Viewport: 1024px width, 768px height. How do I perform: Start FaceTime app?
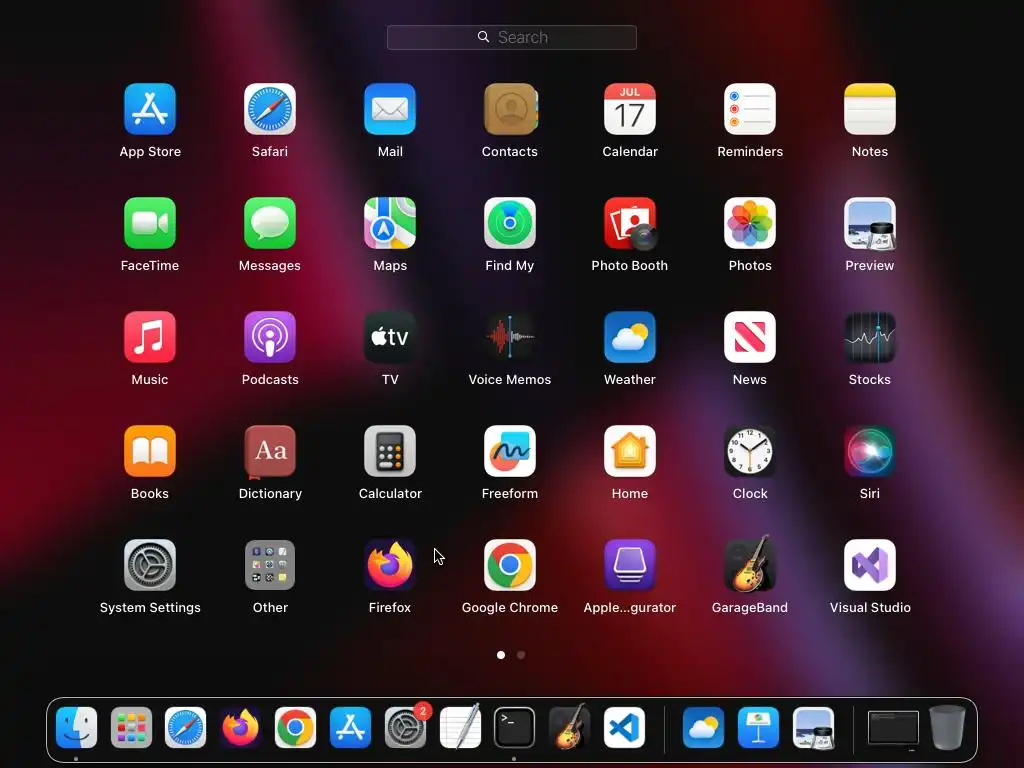[150, 223]
